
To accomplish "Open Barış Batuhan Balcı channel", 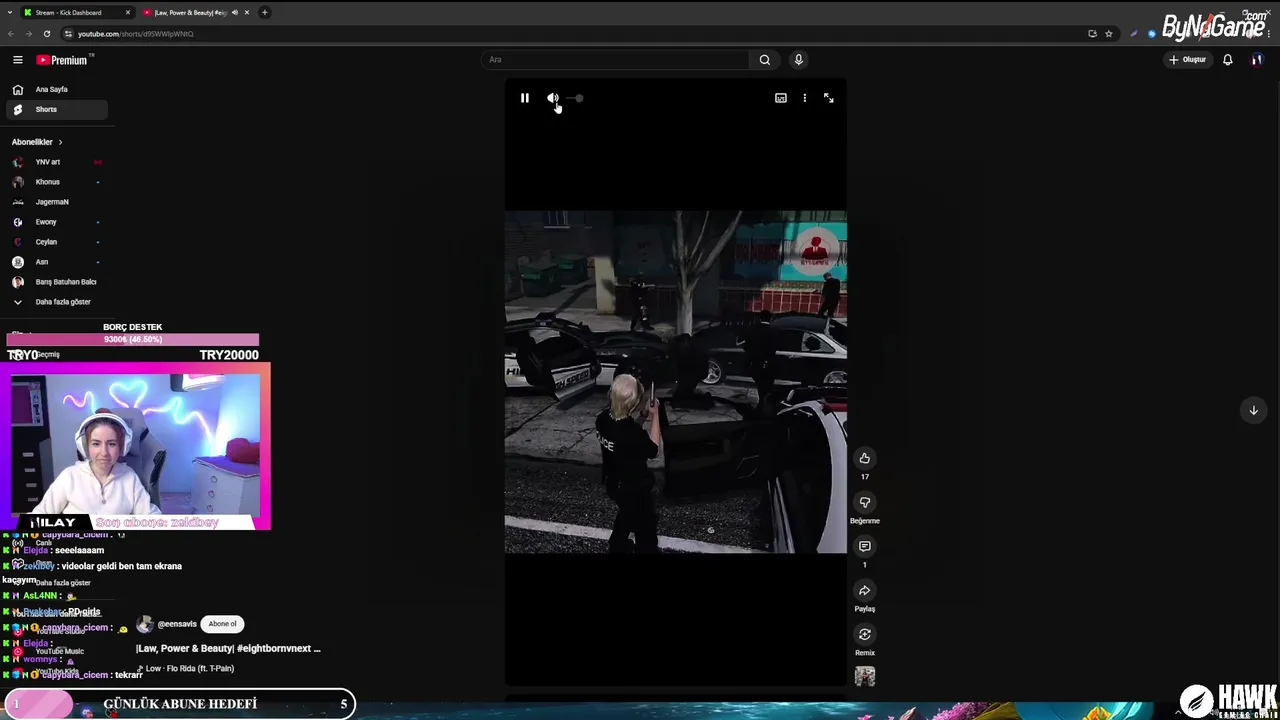I will [58, 282].
